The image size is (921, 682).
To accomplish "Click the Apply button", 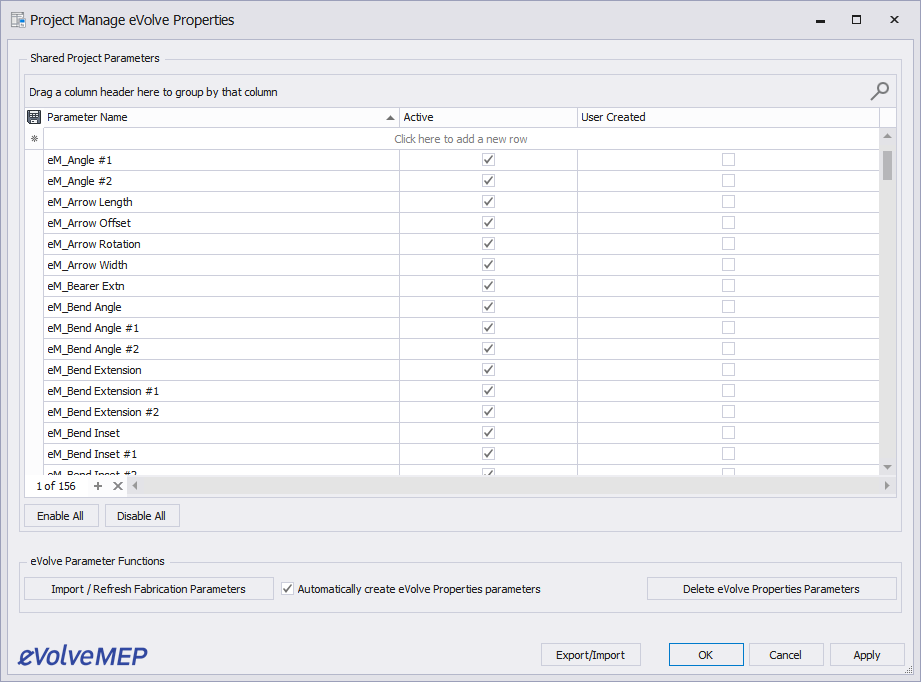I will [x=867, y=654].
